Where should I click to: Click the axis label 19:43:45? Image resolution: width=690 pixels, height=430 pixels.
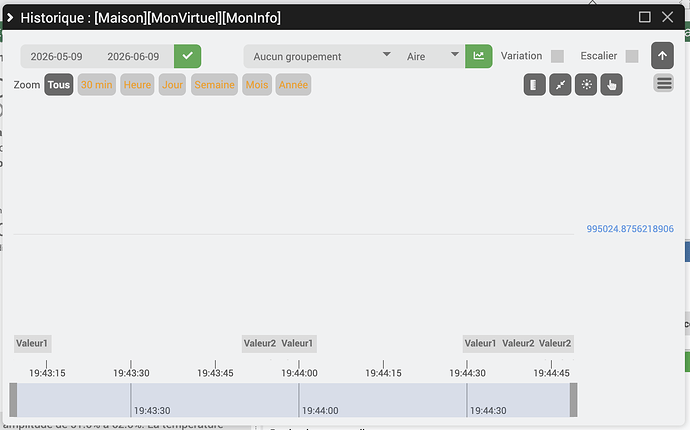coord(215,373)
